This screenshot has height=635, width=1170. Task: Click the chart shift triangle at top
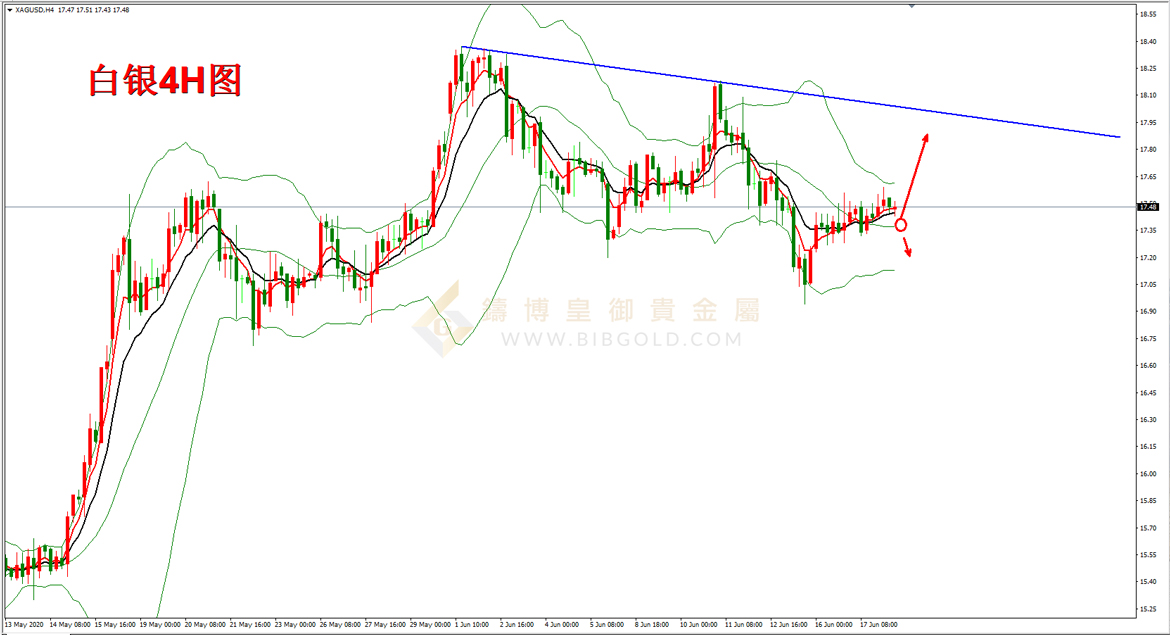pos(911,5)
